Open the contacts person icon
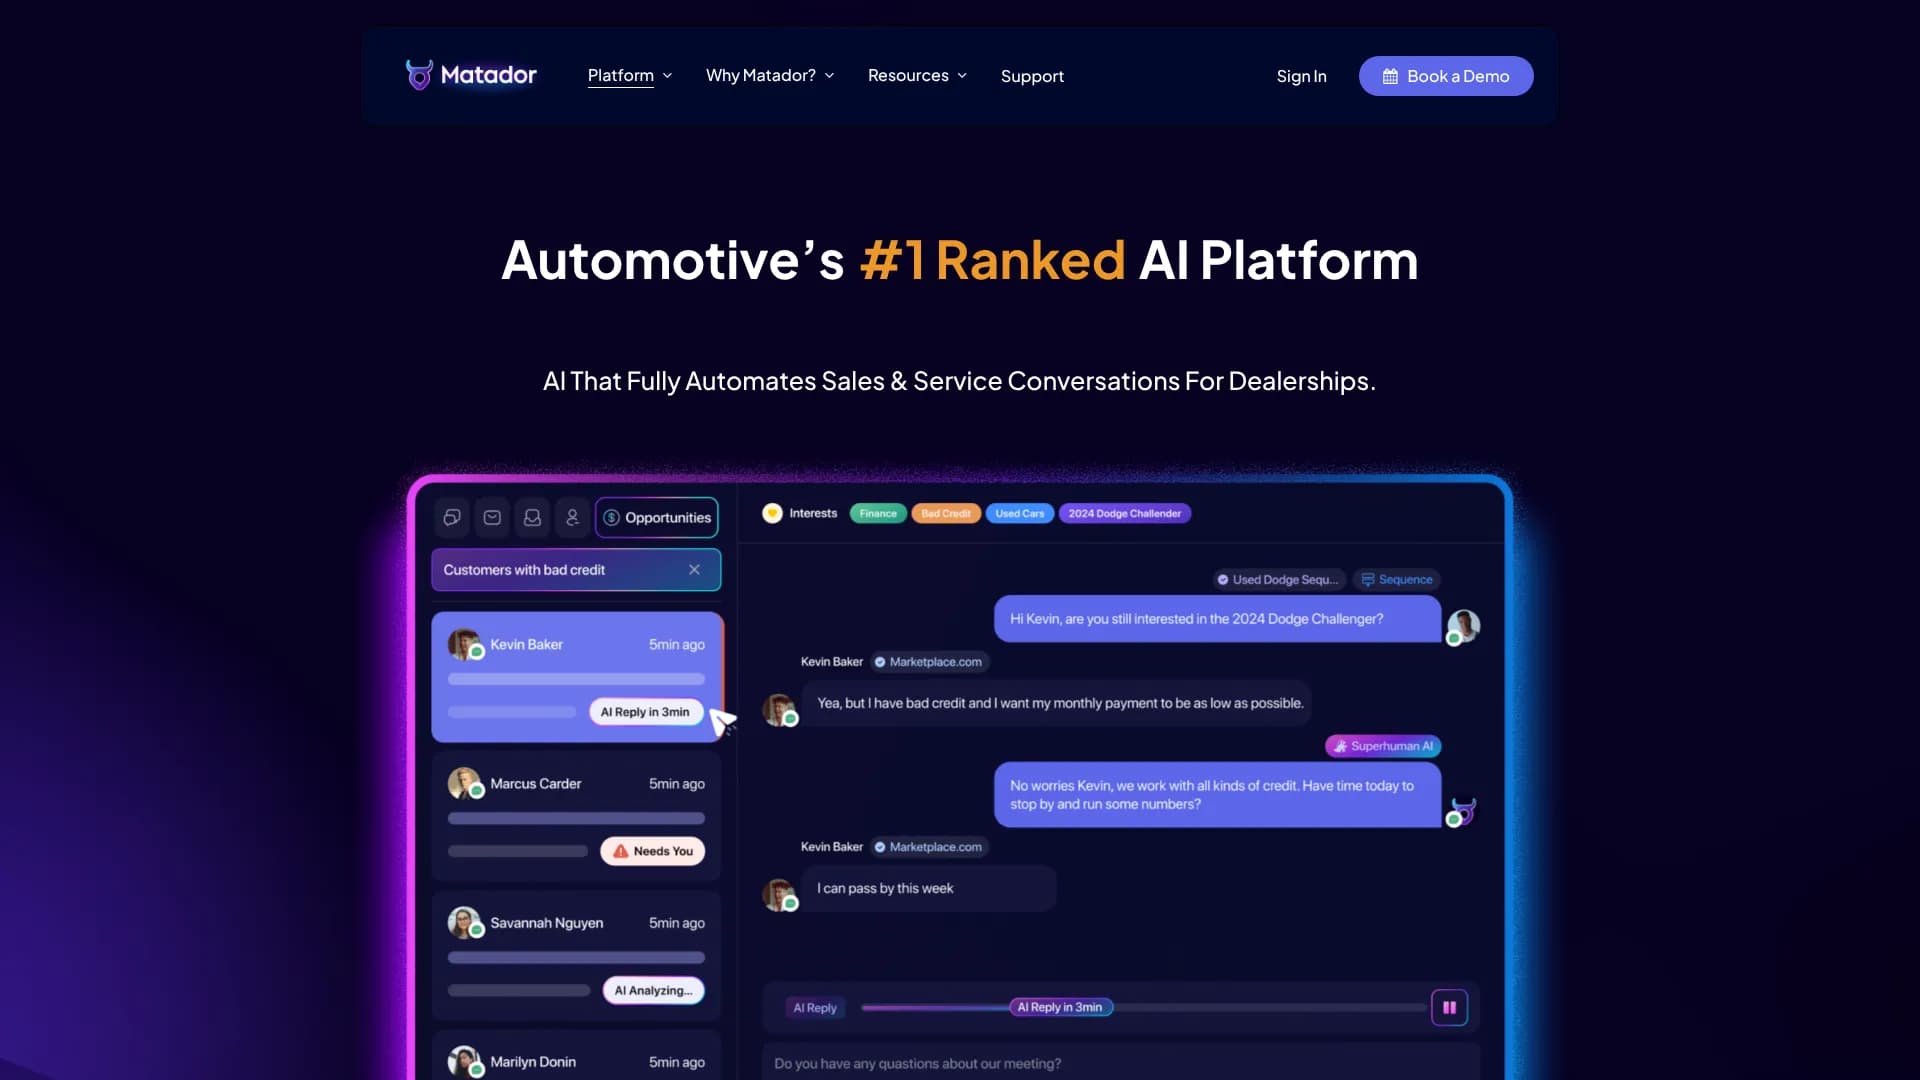 (572, 517)
